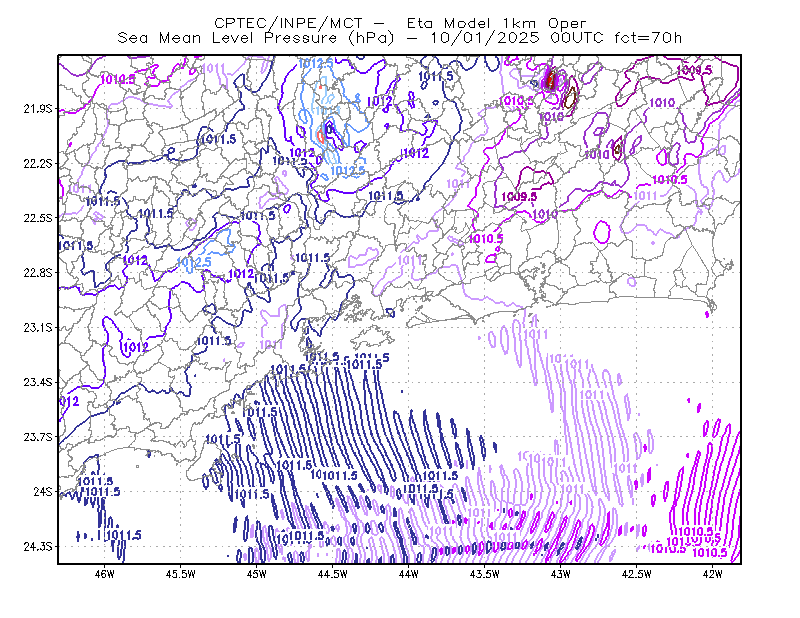
Task: Click the chart title 'Eta Model 1km Oper'
Action: (x=496, y=23)
